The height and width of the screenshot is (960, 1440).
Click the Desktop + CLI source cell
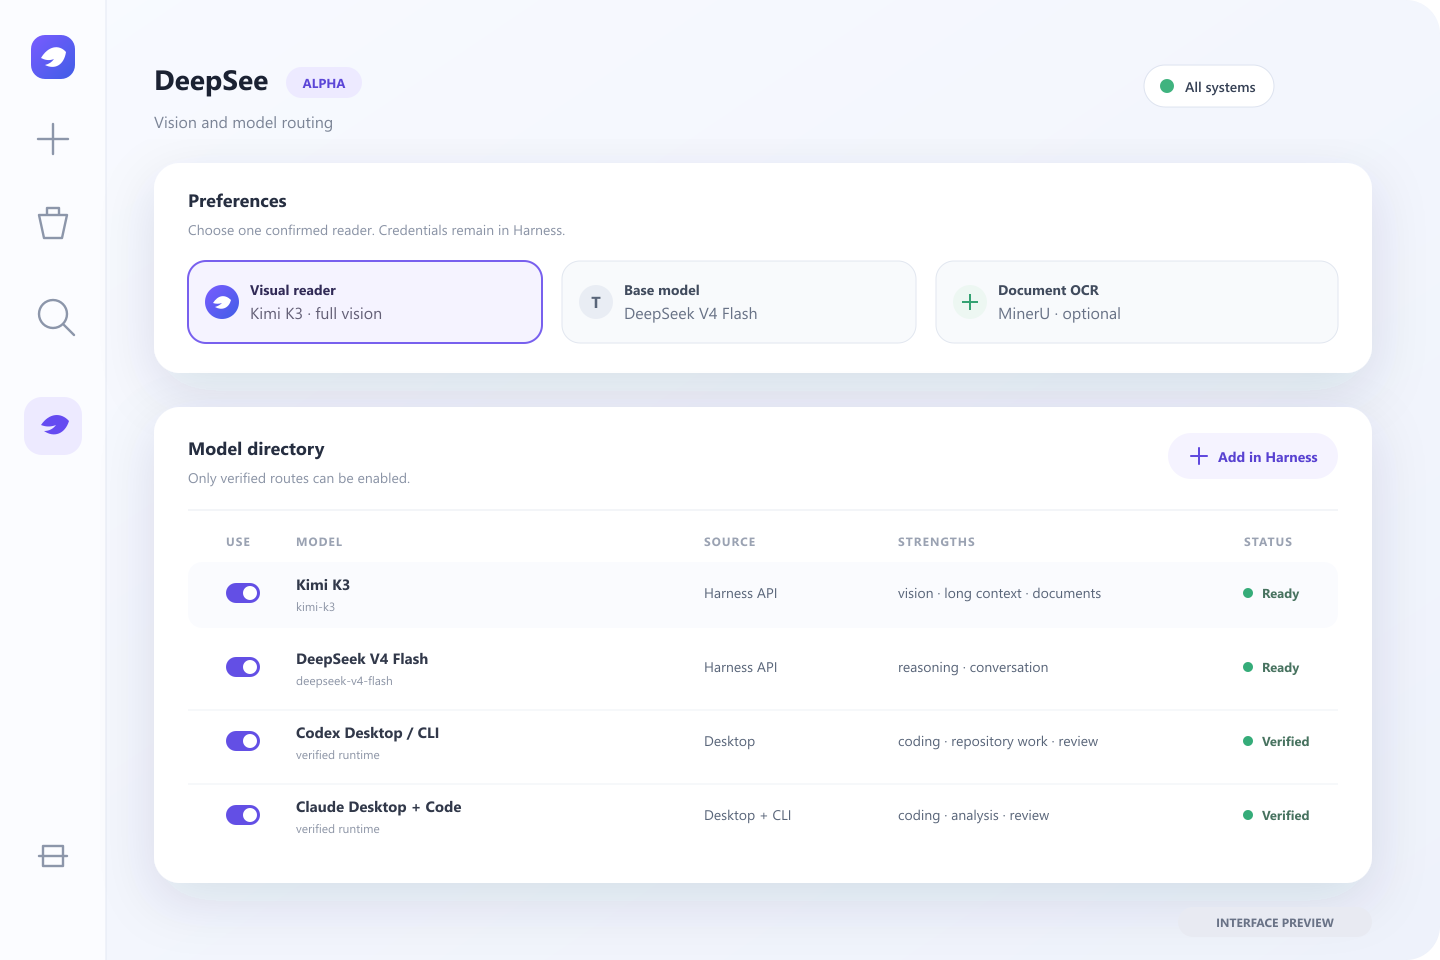[x=747, y=815]
